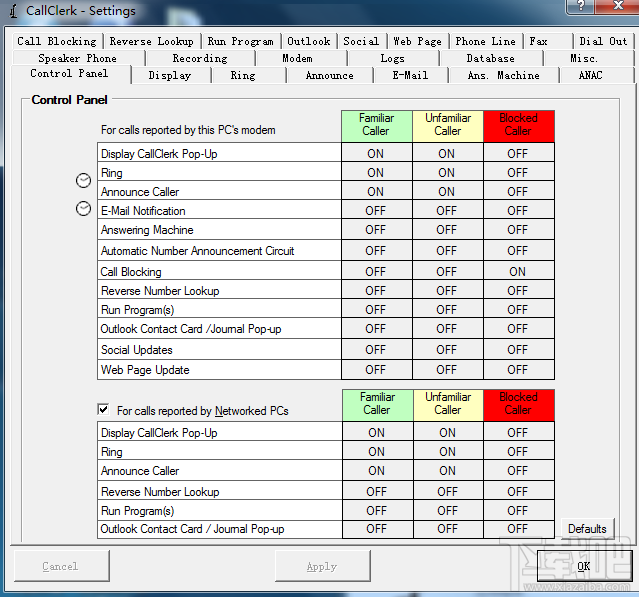Toggle networked Ring for Blocked Caller

518,452
